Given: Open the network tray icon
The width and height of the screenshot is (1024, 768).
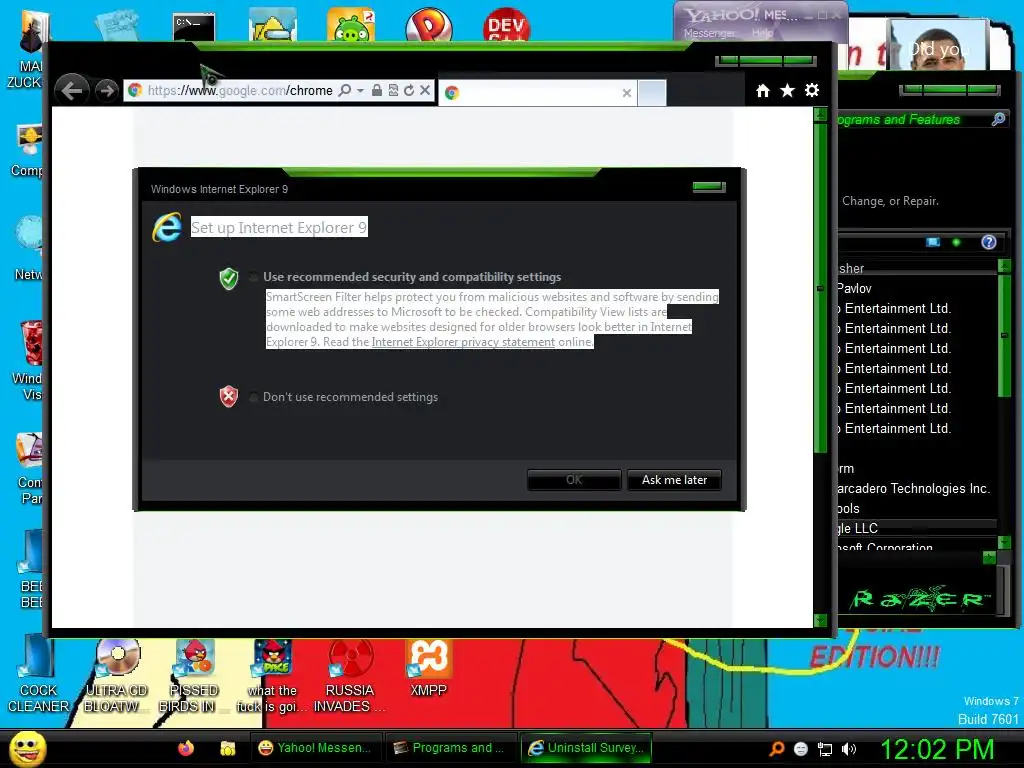Looking at the screenshot, I should coord(825,749).
